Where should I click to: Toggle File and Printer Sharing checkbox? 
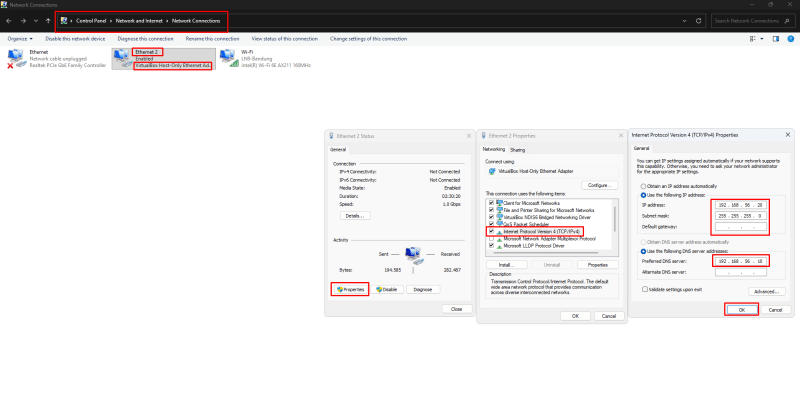click(491, 210)
